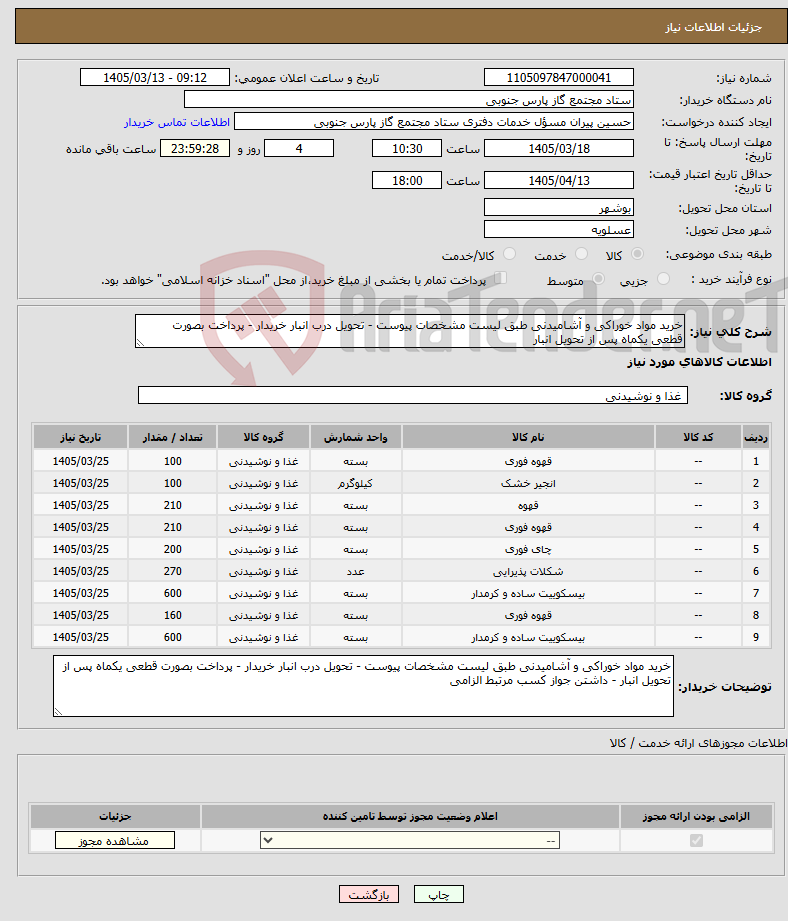Viewport: 788px width, 921px height.
Task: Click the quantity 270 cell
Action: [x=173, y=572]
